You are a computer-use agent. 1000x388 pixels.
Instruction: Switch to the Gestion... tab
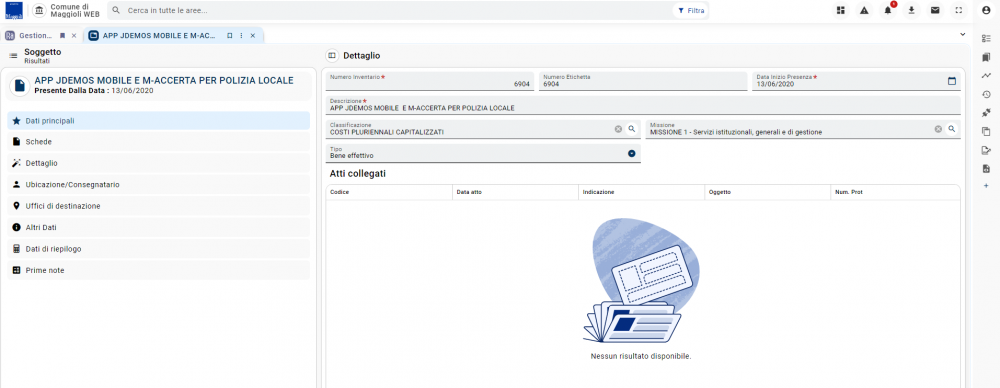point(35,36)
